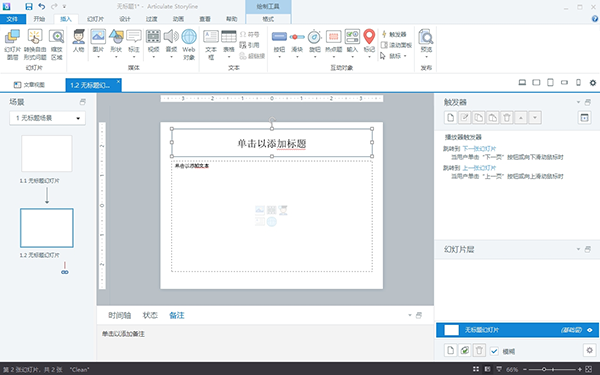Viewport: 600px width, 375px height.
Task: Click the zoom region (缩放区域) icon
Action: [x=57, y=36]
